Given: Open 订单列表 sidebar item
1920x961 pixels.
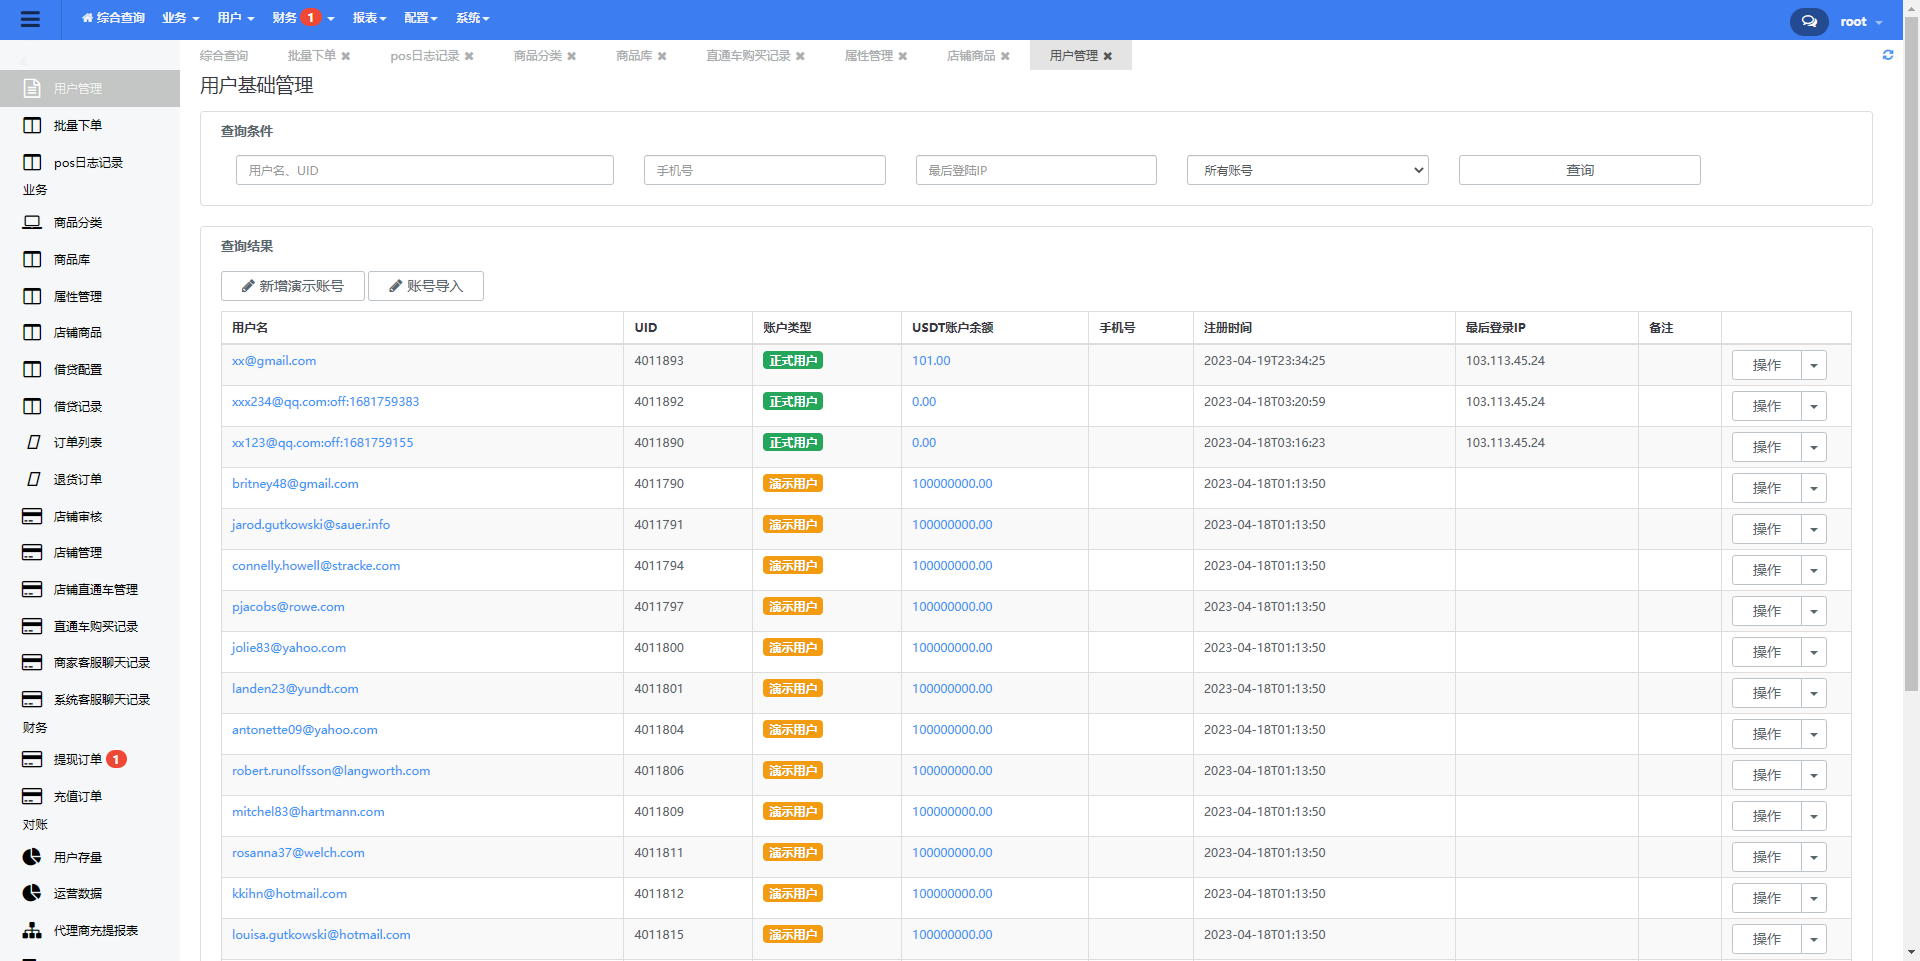Looking at the screenshot, I should coord(78,442).
